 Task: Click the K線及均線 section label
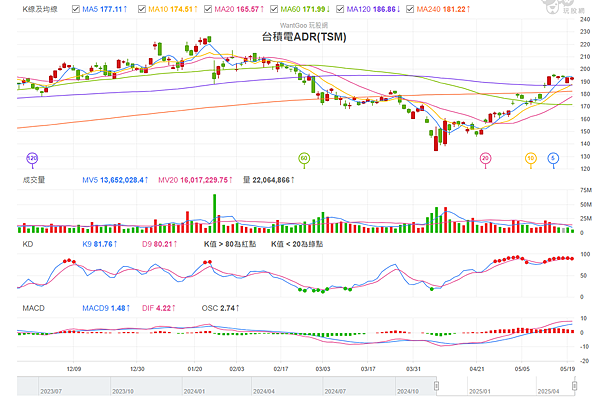[x=40, y=9]
